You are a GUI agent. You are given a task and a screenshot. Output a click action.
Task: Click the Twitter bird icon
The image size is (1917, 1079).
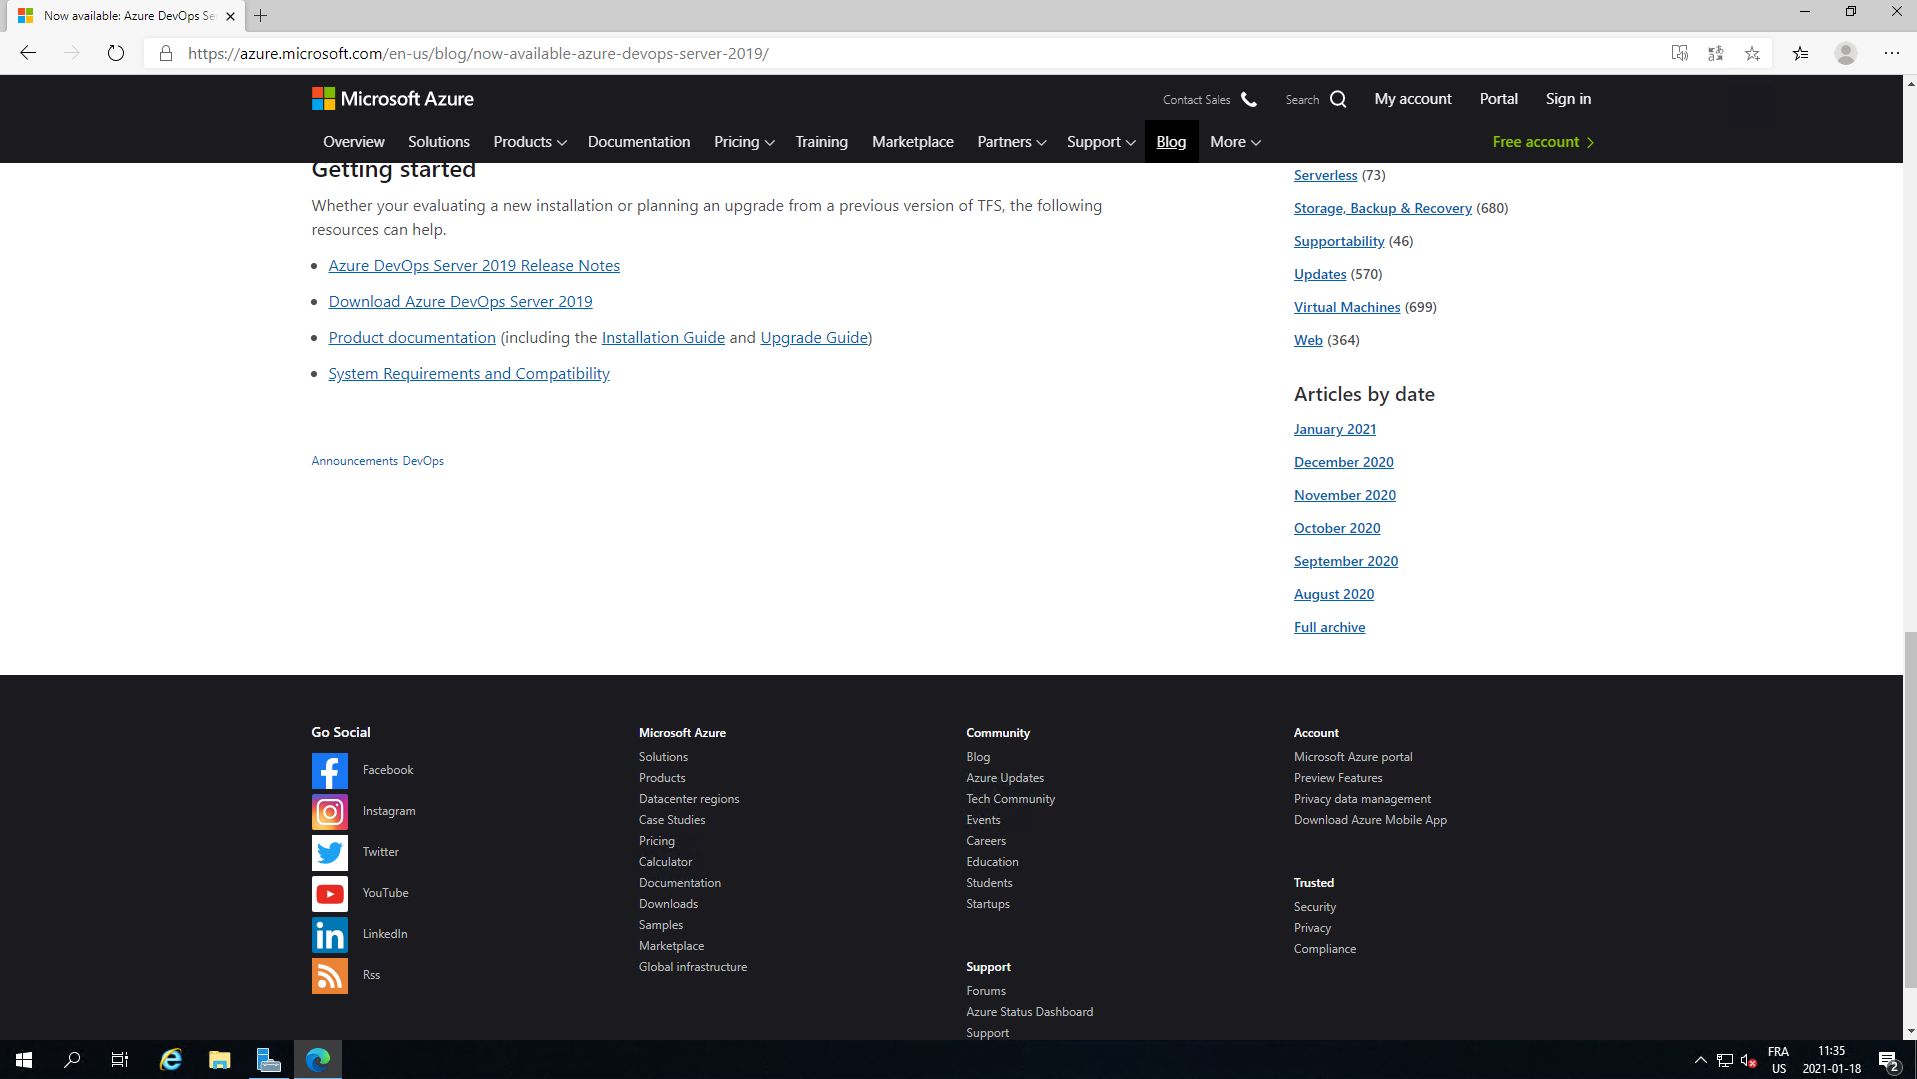(329, 852)
